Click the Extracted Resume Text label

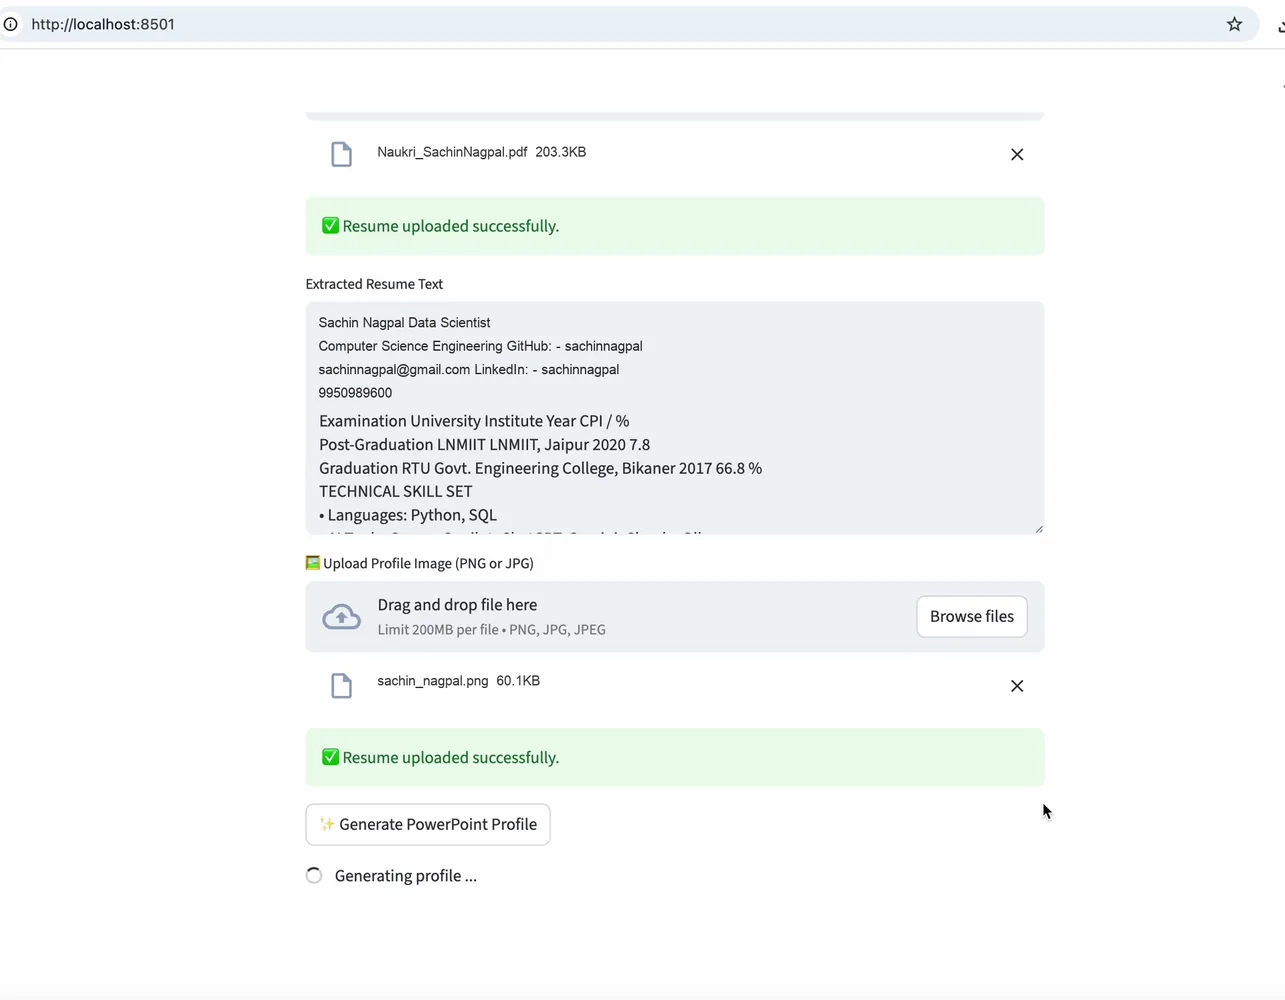pyautogui.click(x=374, y=284)
